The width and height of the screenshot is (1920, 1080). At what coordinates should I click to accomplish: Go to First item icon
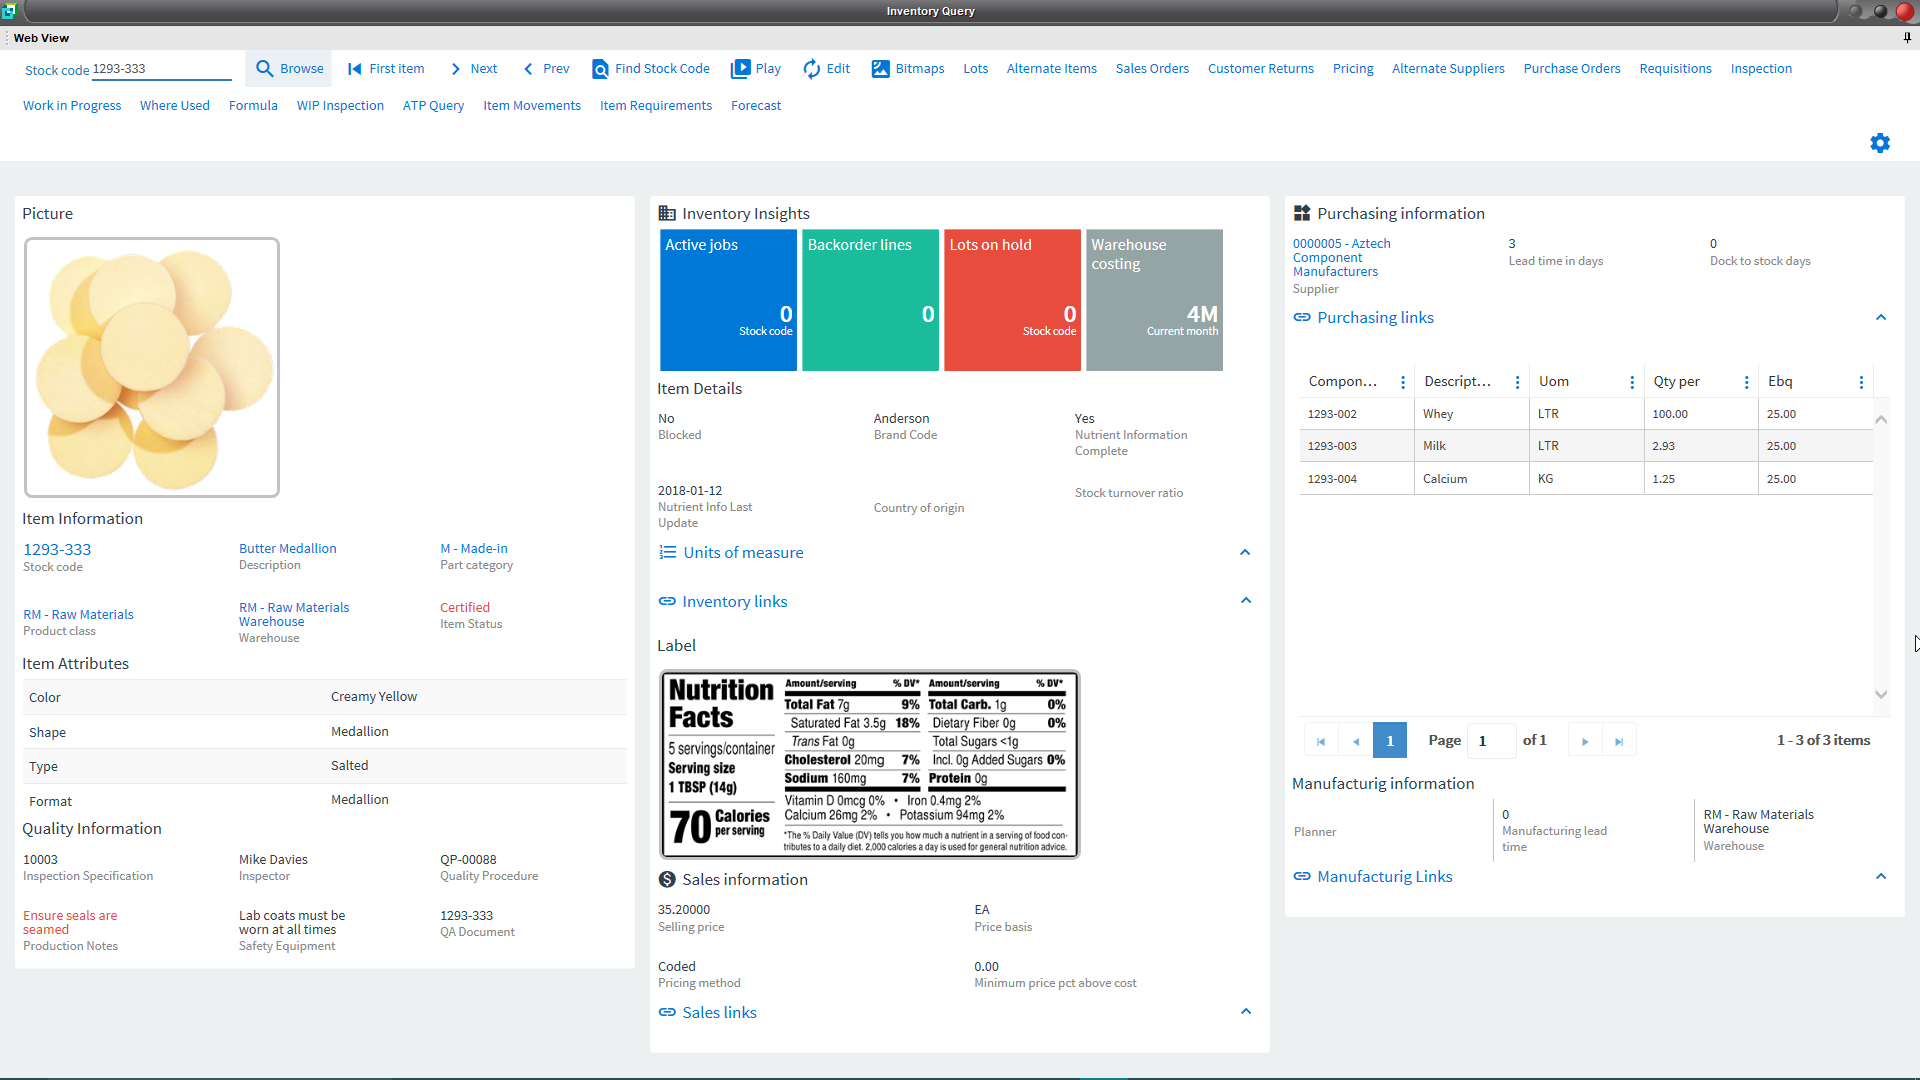[x=354, y=69]
